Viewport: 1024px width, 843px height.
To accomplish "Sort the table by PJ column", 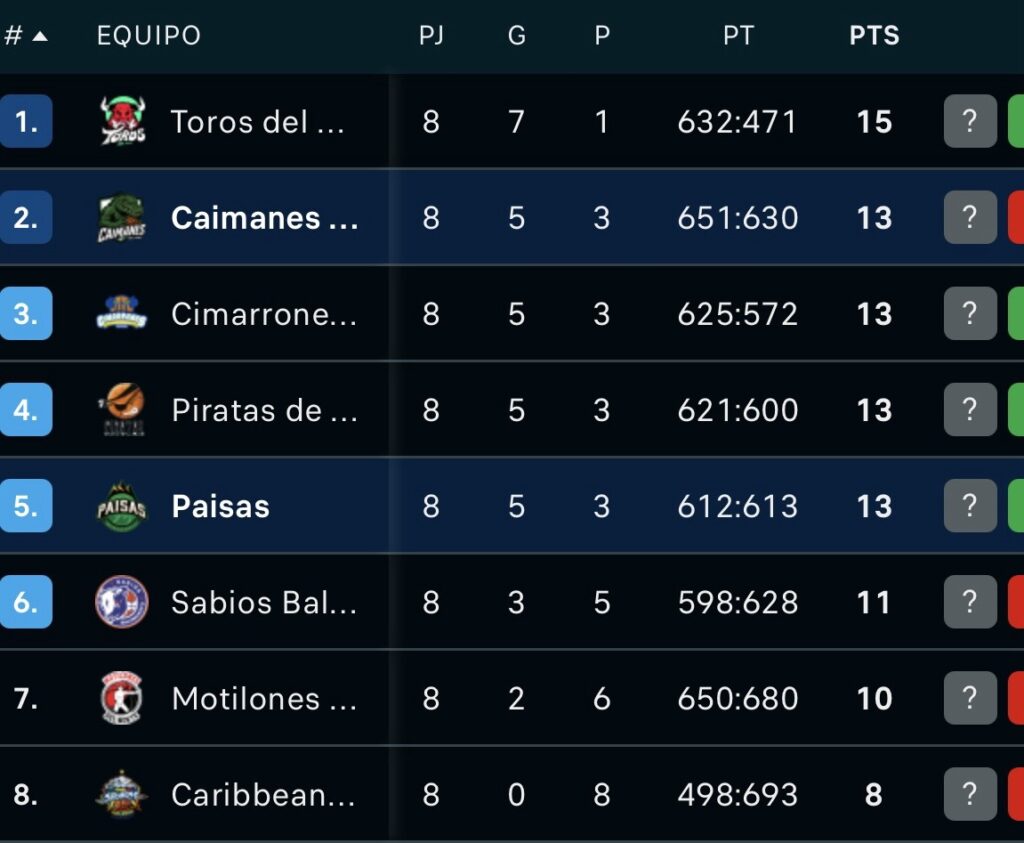I will click(x=431, y=36).
